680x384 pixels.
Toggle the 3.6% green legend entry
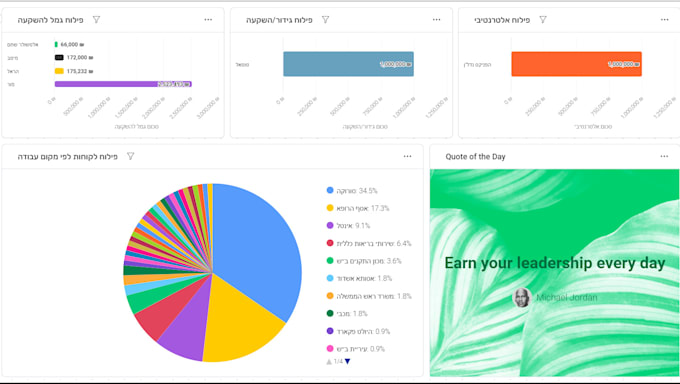pyautogui.click(x=364, y=261)
